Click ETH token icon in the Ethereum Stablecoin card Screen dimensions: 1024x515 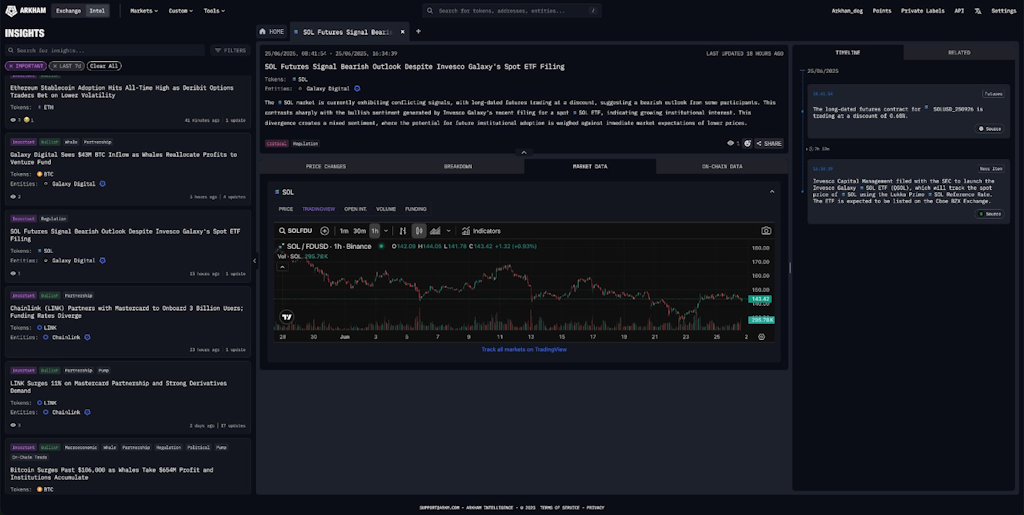pos(40,107)
